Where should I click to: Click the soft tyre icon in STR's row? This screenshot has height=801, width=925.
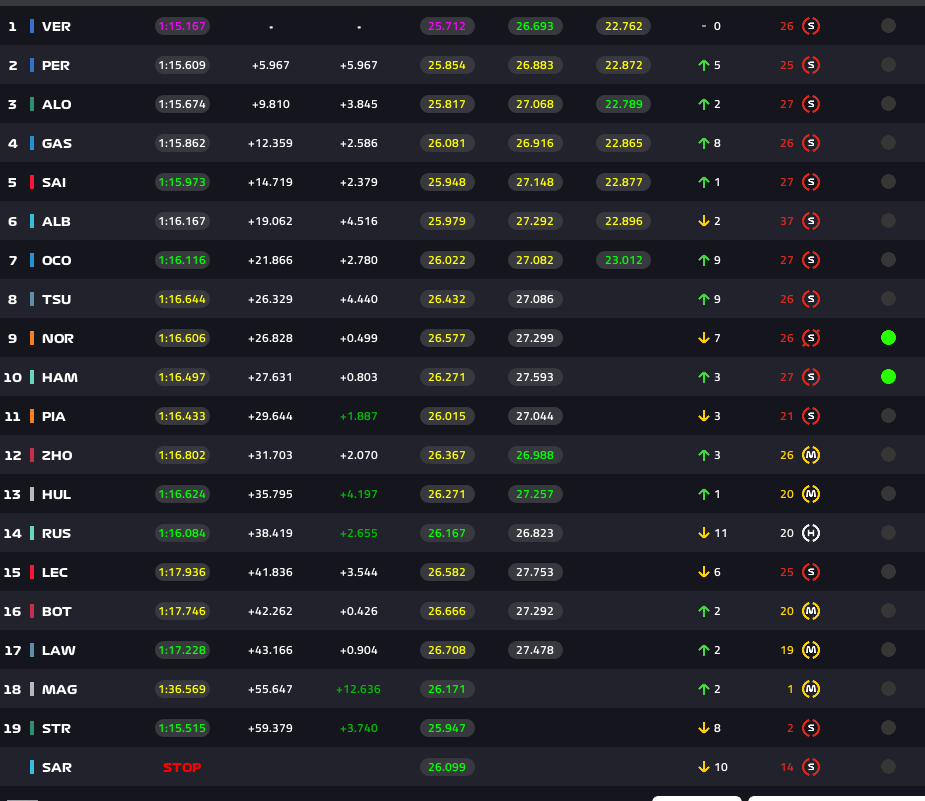point(811,728)
